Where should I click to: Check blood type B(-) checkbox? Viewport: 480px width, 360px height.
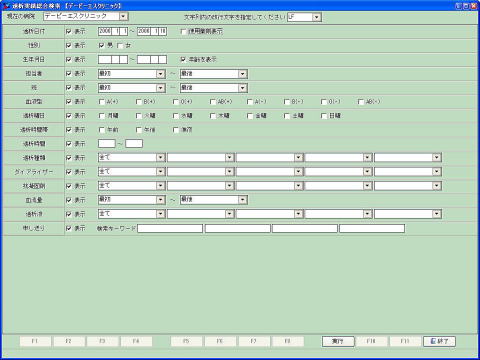pos(287,102)
